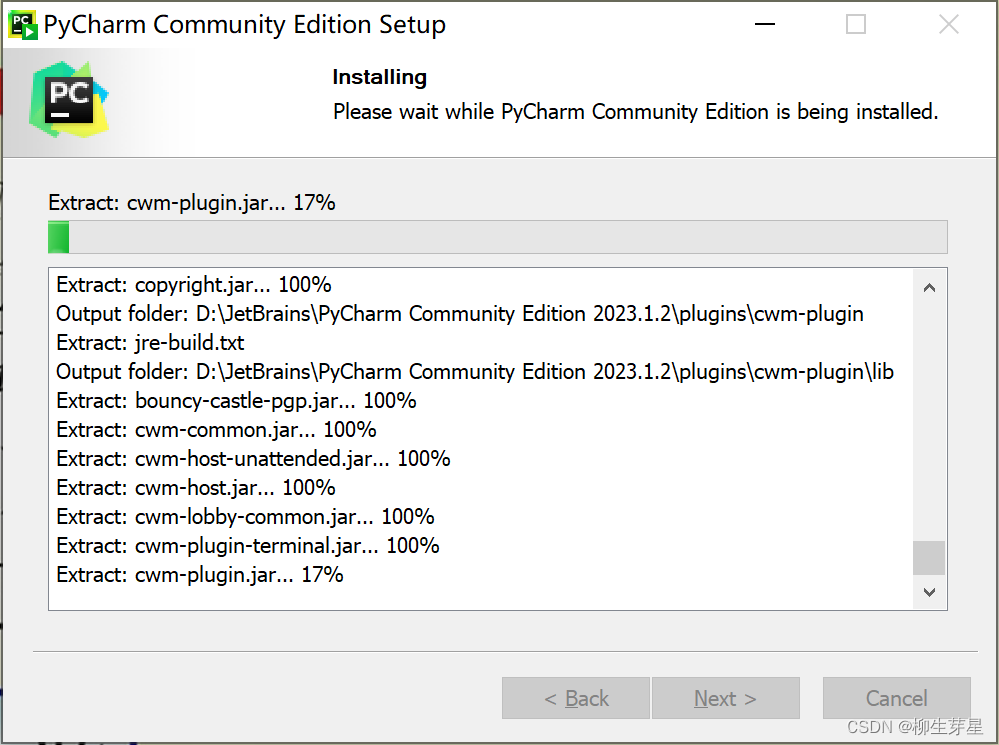Click the scrollbar down arrow

[929, 592]
